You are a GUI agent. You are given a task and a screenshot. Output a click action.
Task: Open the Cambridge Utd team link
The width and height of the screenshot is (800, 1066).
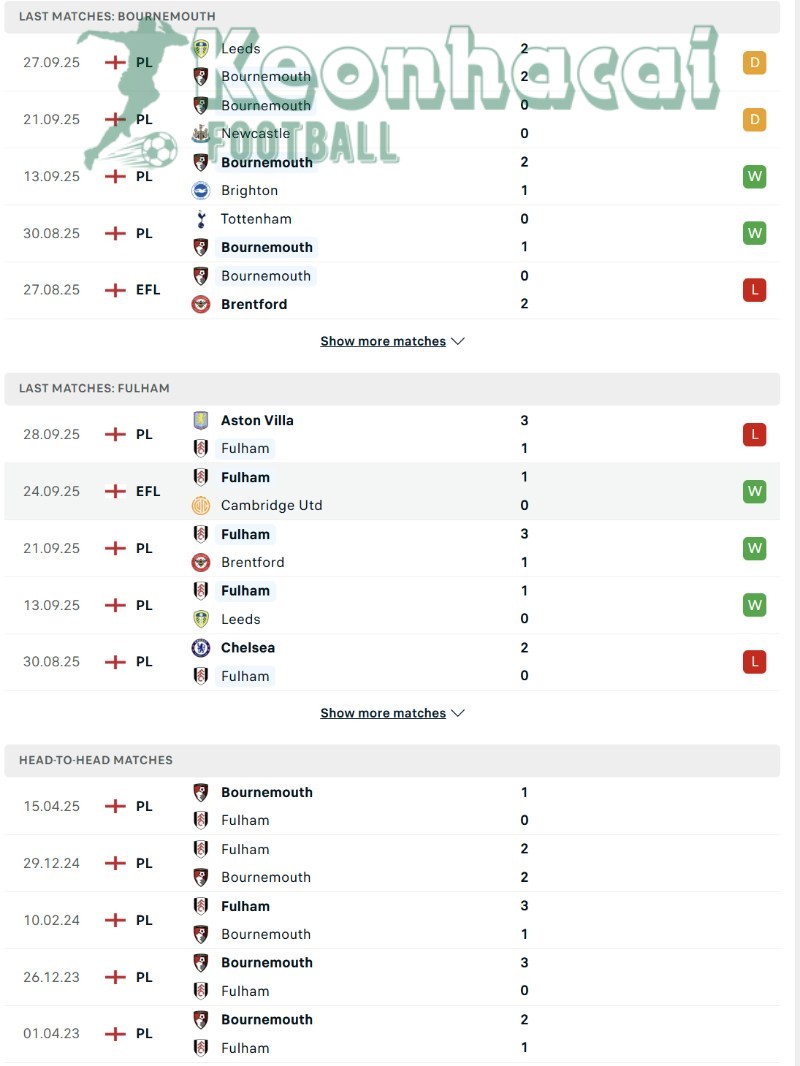(271, 505)
